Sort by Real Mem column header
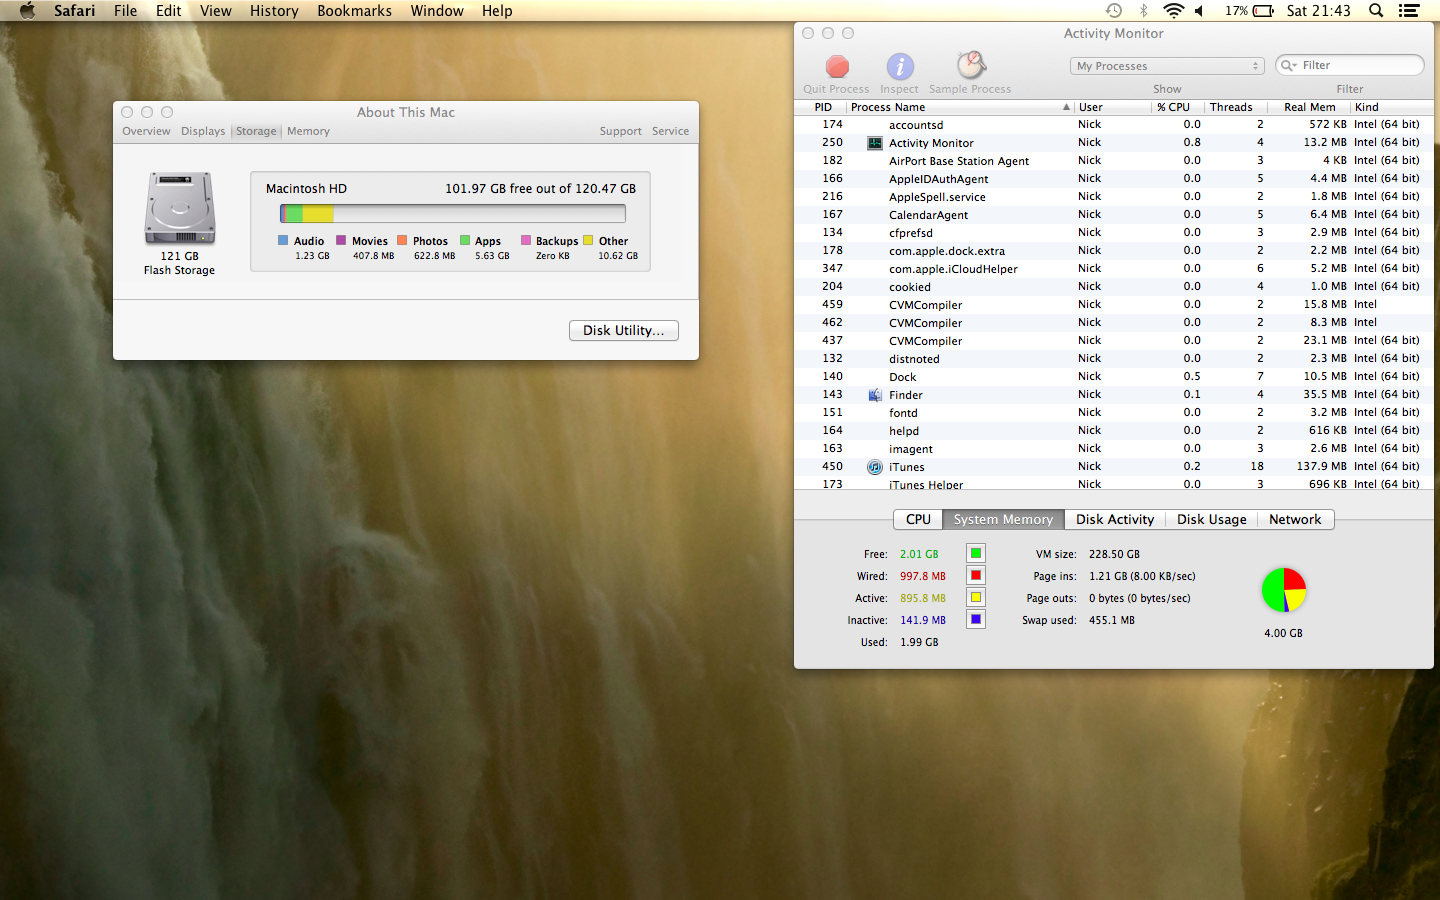 pyautogui.click(x=1309, y=107)
